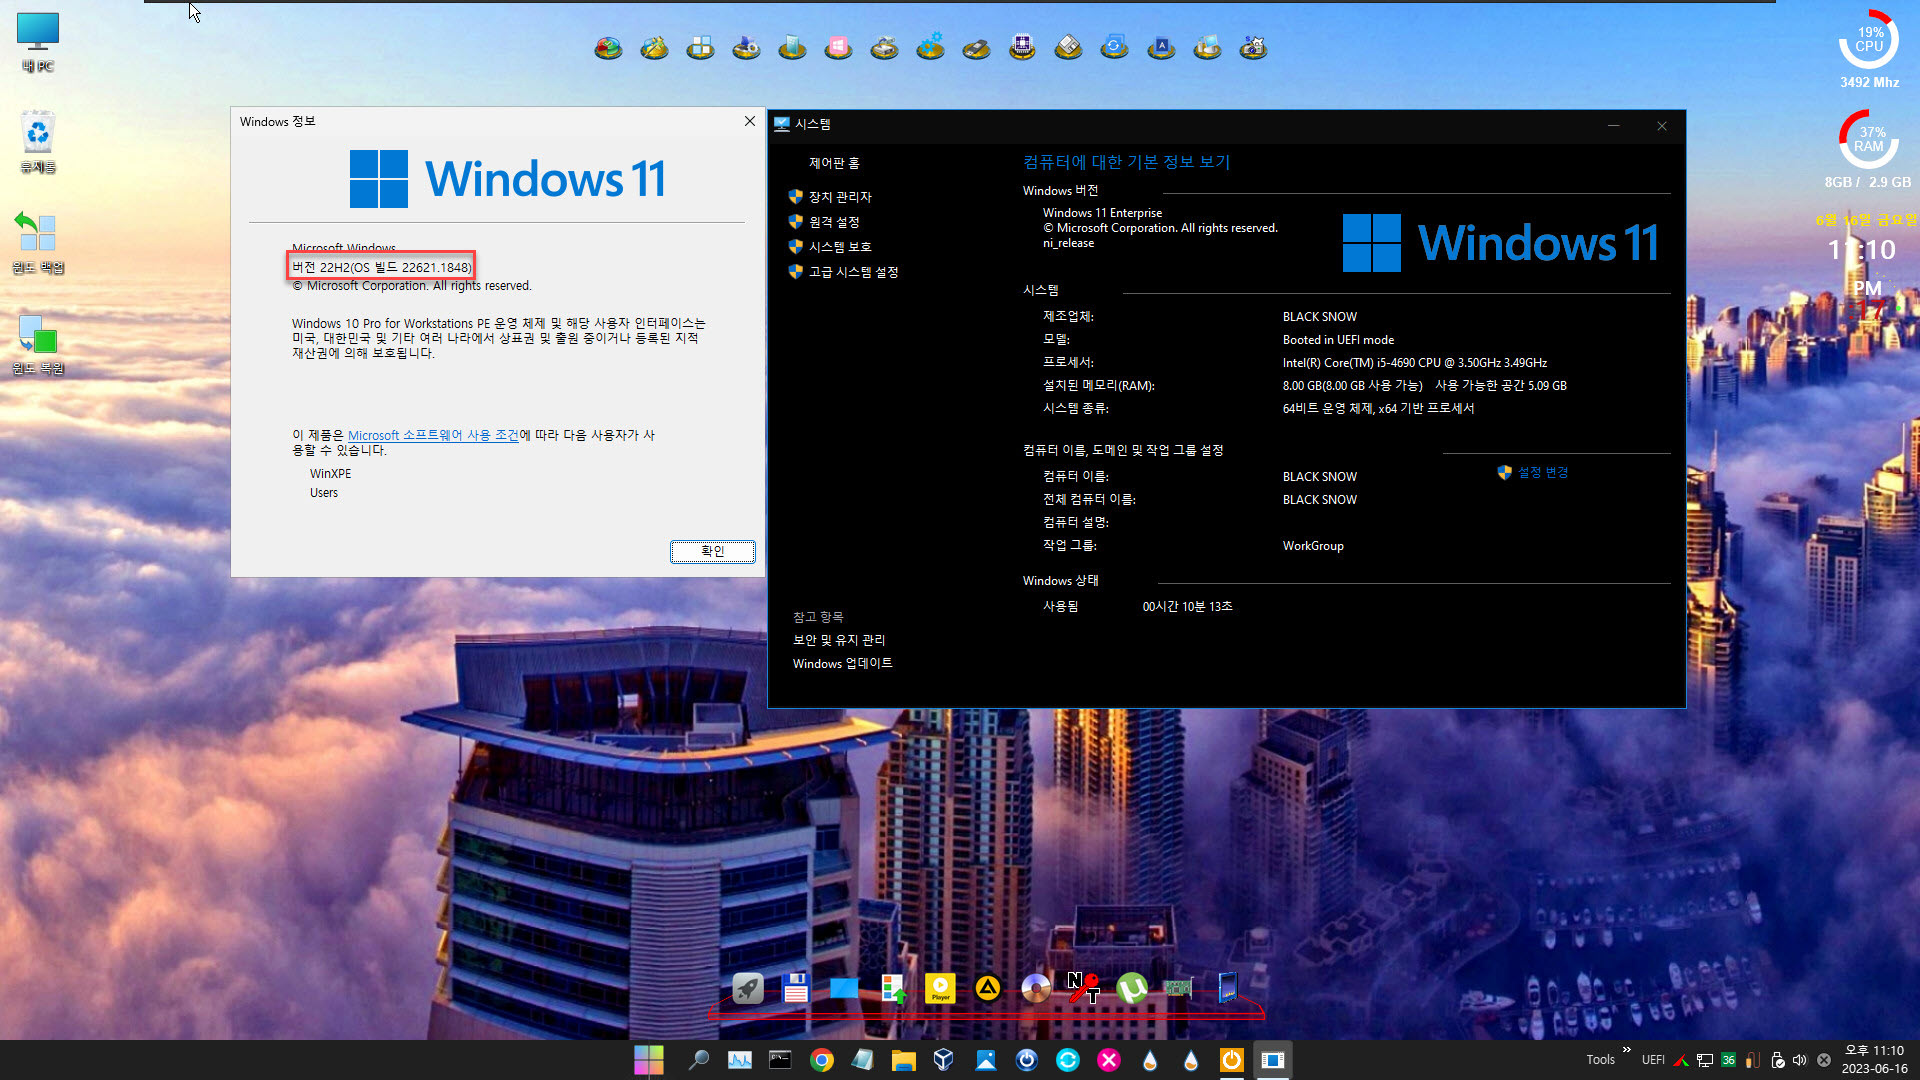Open the command prompt from the taskbar
This screenshot has height=1080, width=1920.
[780, 1060]
